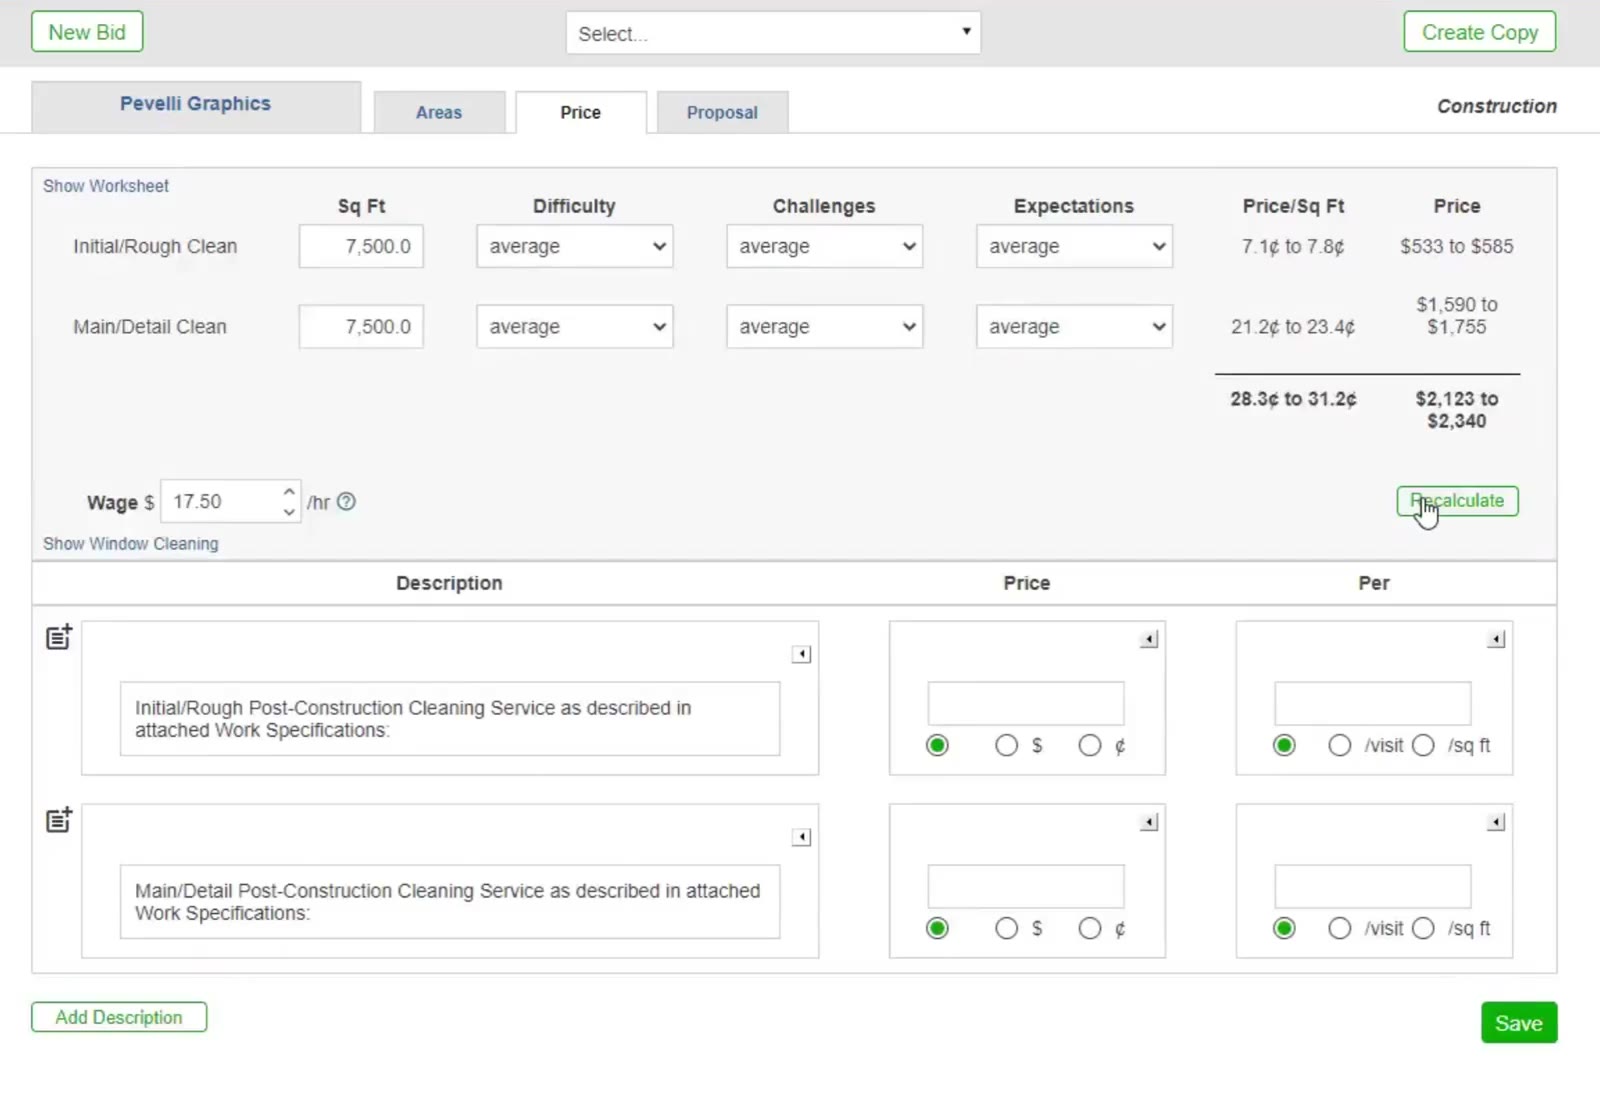The image size is (1600, 1112).
Task: Open Challenges dropdown for Main/Detail Clean
Action: pos(825,327)
